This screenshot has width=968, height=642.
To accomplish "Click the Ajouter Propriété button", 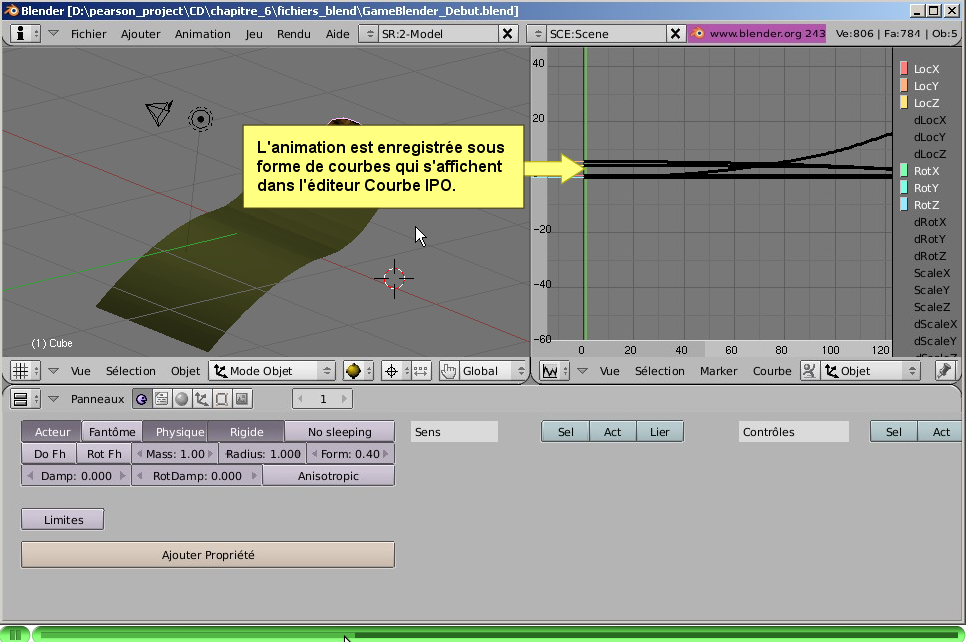I will pos(208,554).
